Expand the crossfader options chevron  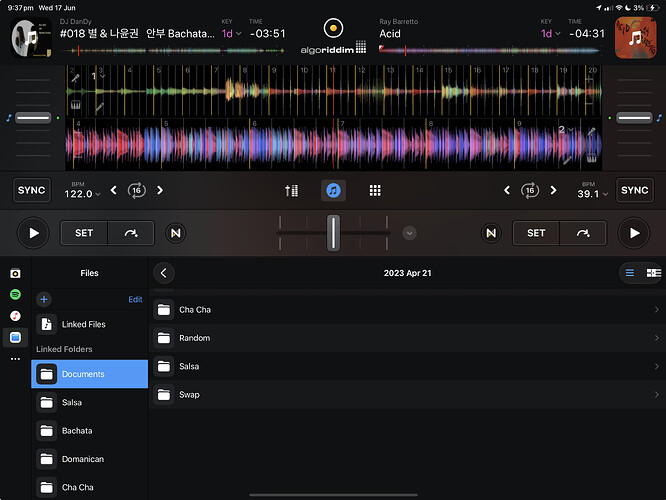tap(409, 233)
